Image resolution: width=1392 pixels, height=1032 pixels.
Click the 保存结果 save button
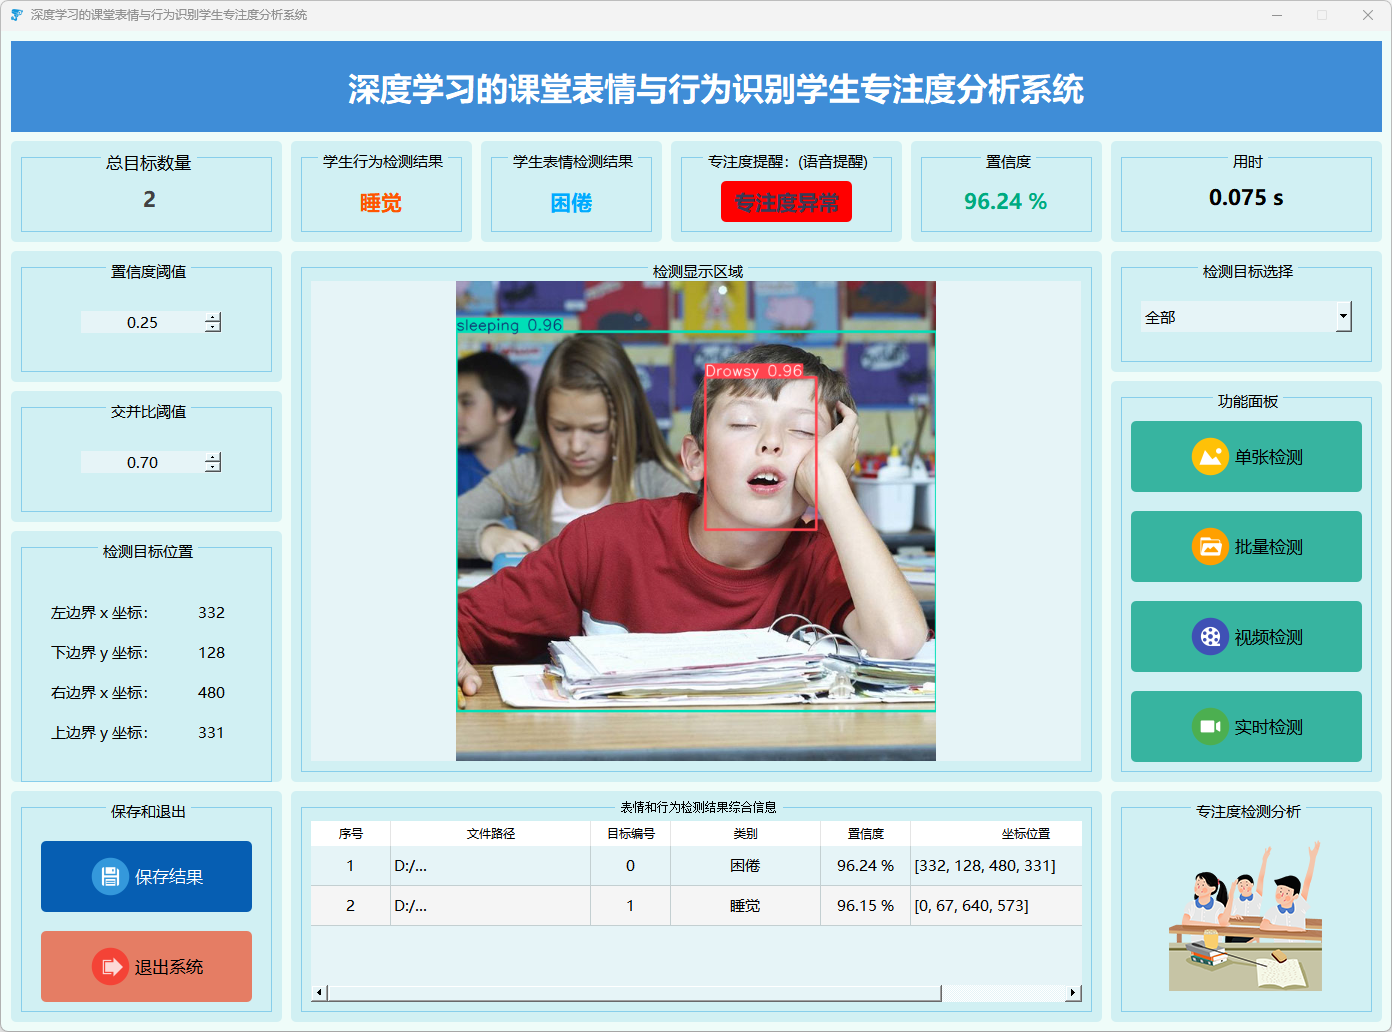(146, 876)
